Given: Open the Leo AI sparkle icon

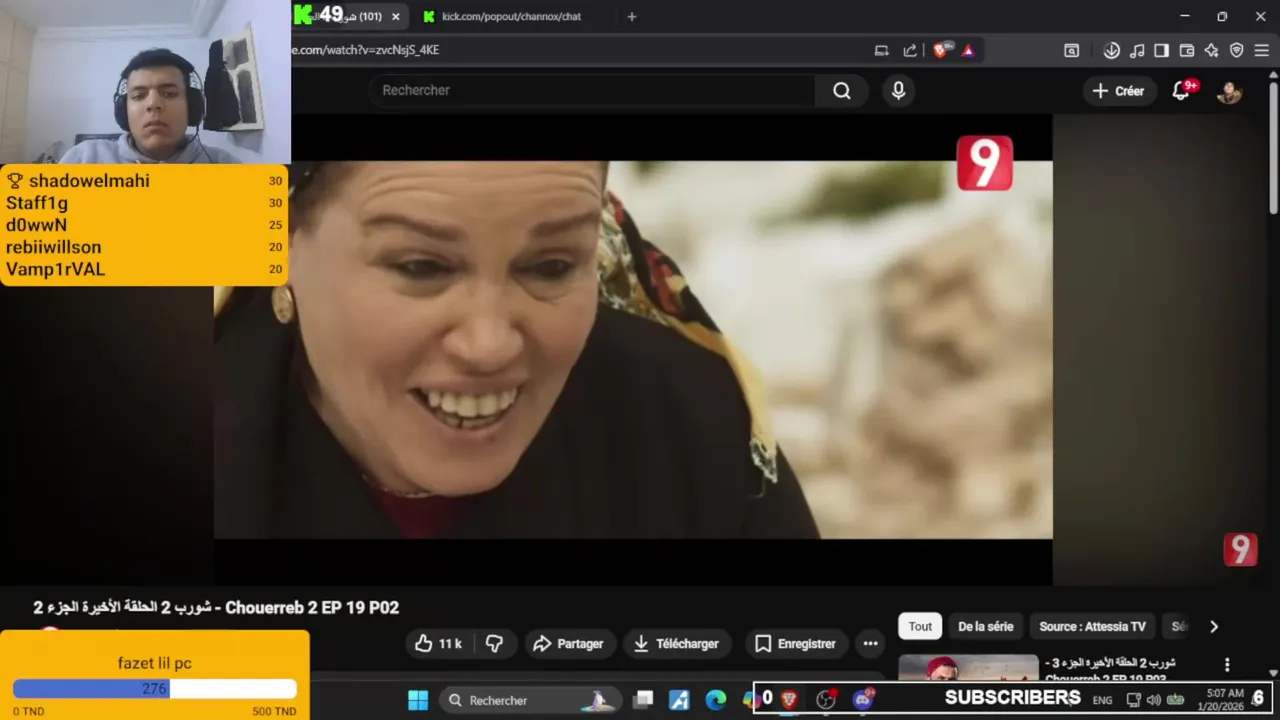Looking at the screenshot, I should (1211, 50).
